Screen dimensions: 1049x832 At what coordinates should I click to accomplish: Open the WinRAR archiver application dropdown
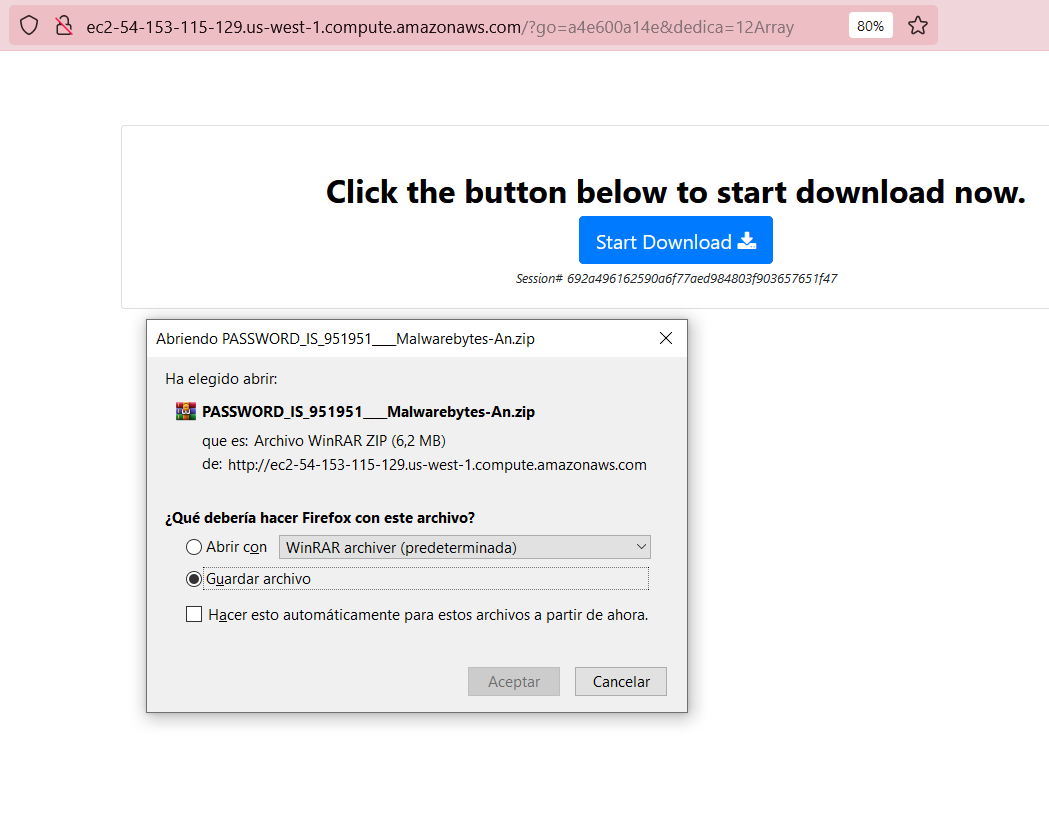(x=464, y=547)
